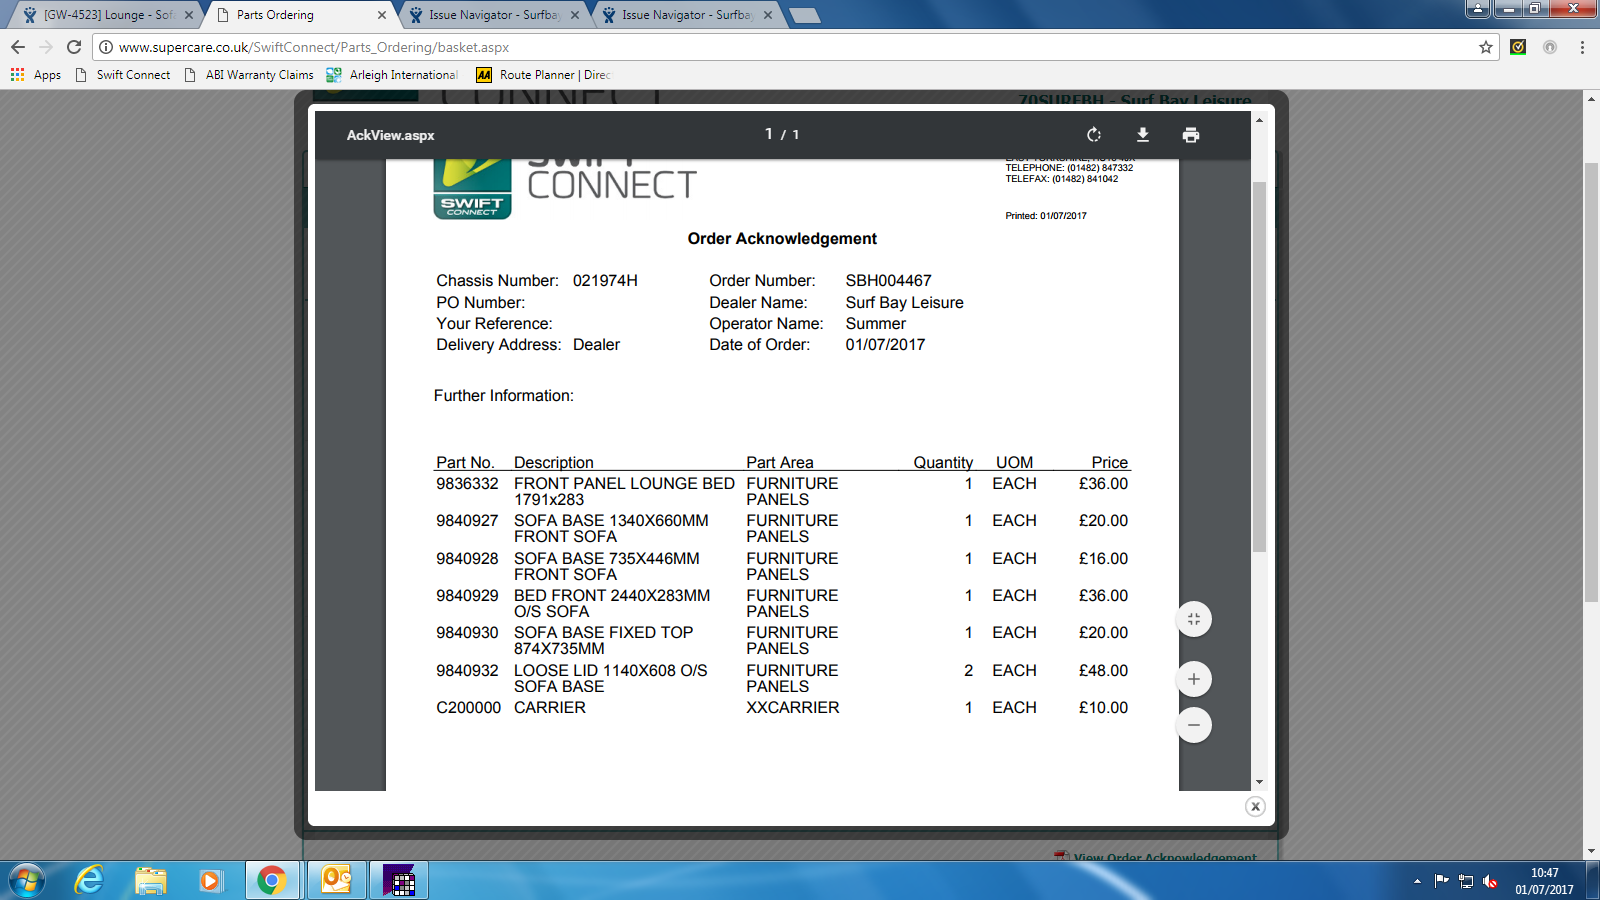Click the £16.00 price
Image resolution: width=1600 pixels, height=900 pixels.
[1103, 559]
